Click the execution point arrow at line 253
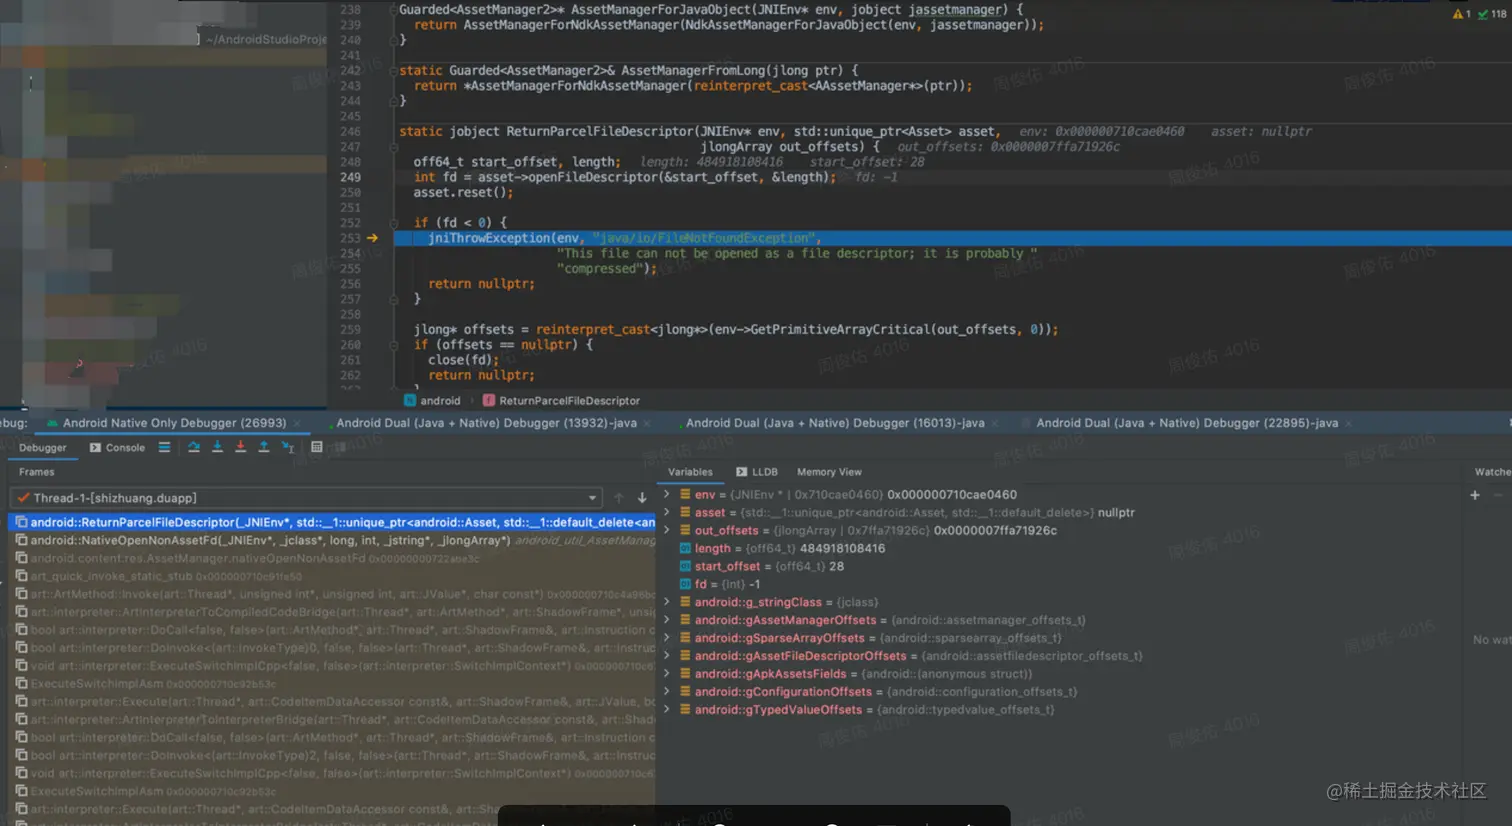Screen dimensions: 1512x826 (372, 238)
